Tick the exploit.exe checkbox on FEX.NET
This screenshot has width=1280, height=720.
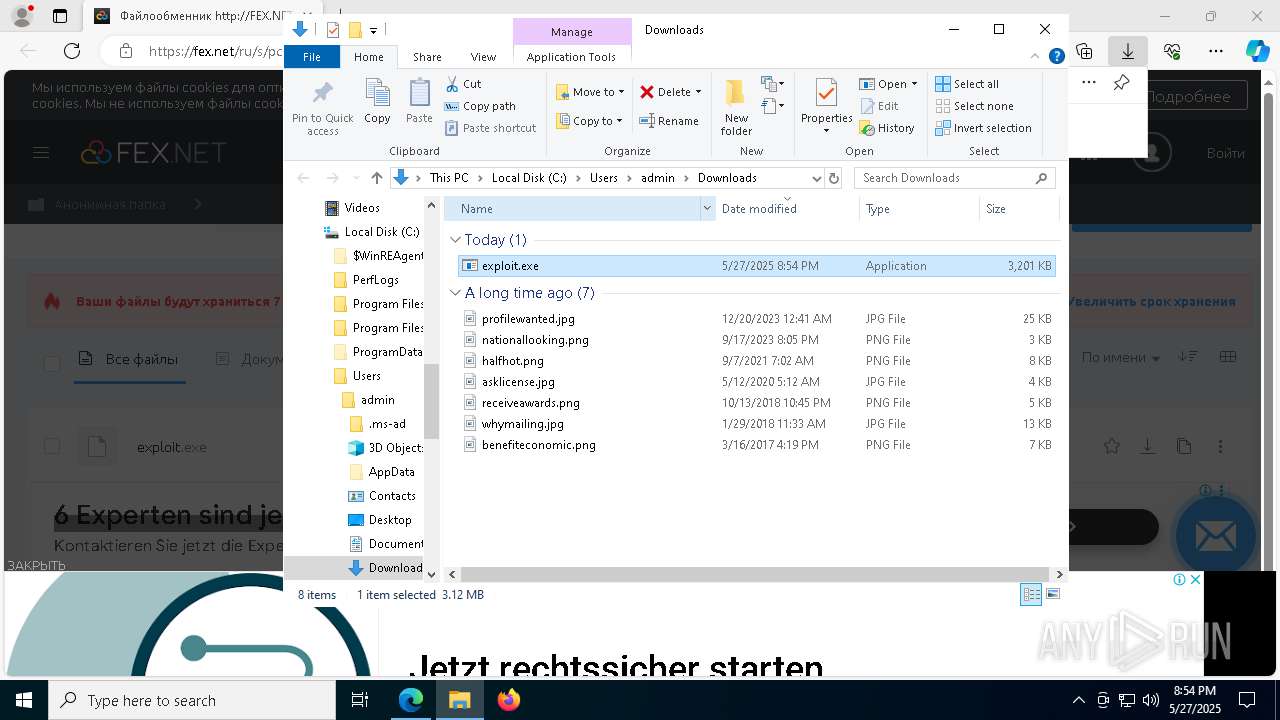tap(52, 447)
